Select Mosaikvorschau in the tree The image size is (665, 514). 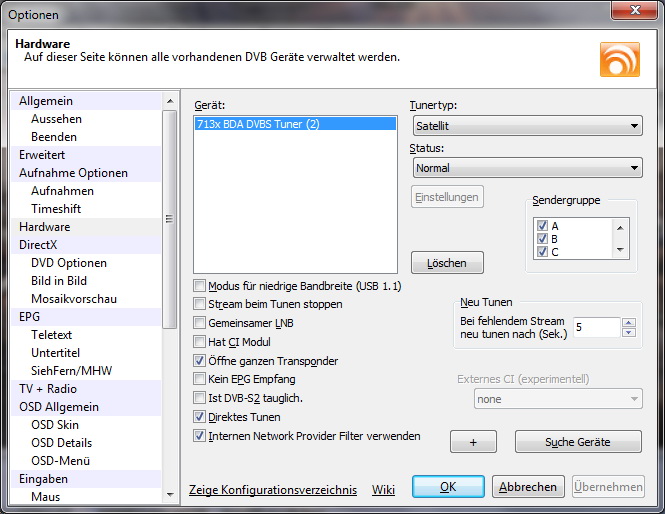(x=86, y=299)
